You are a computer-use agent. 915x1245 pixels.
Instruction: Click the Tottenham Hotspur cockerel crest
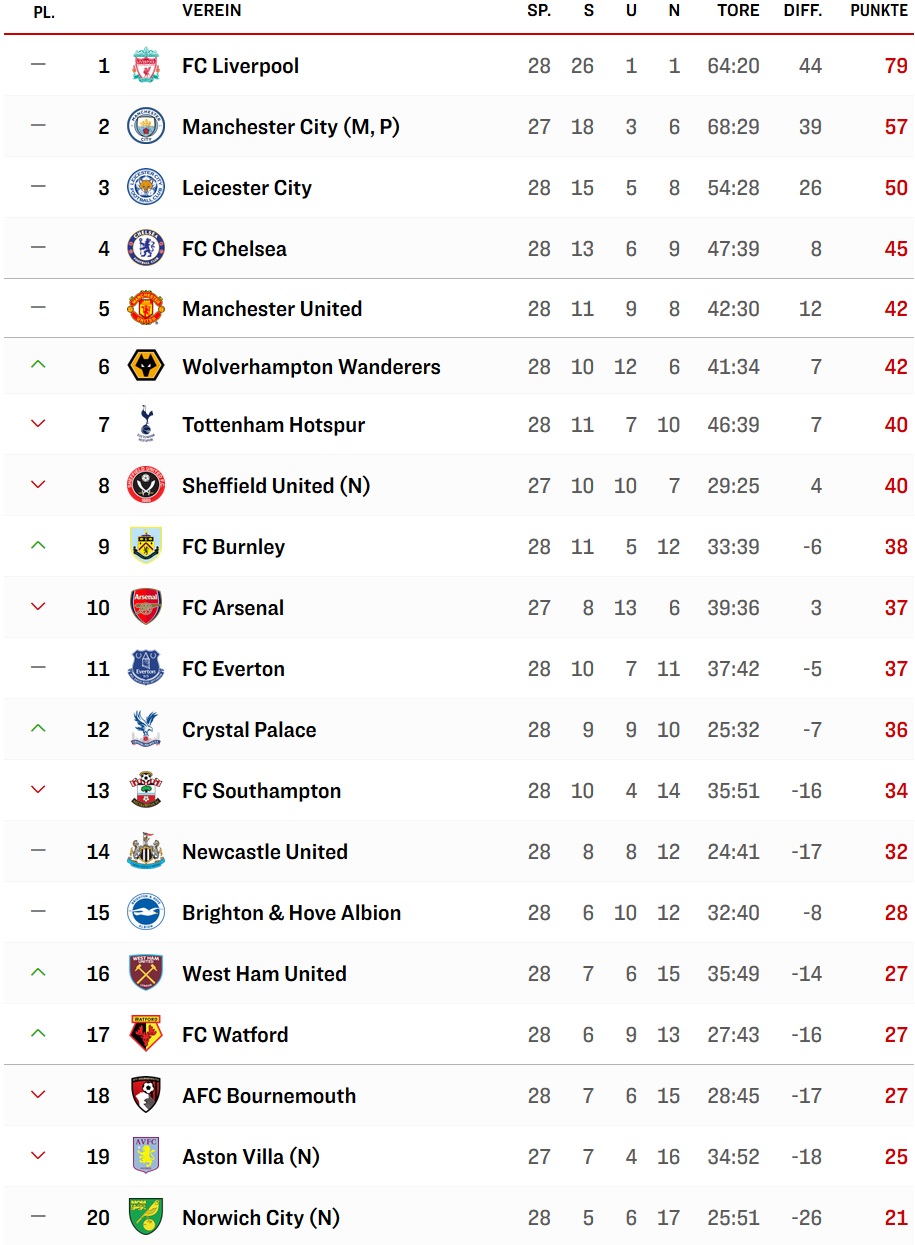[146, 425]
